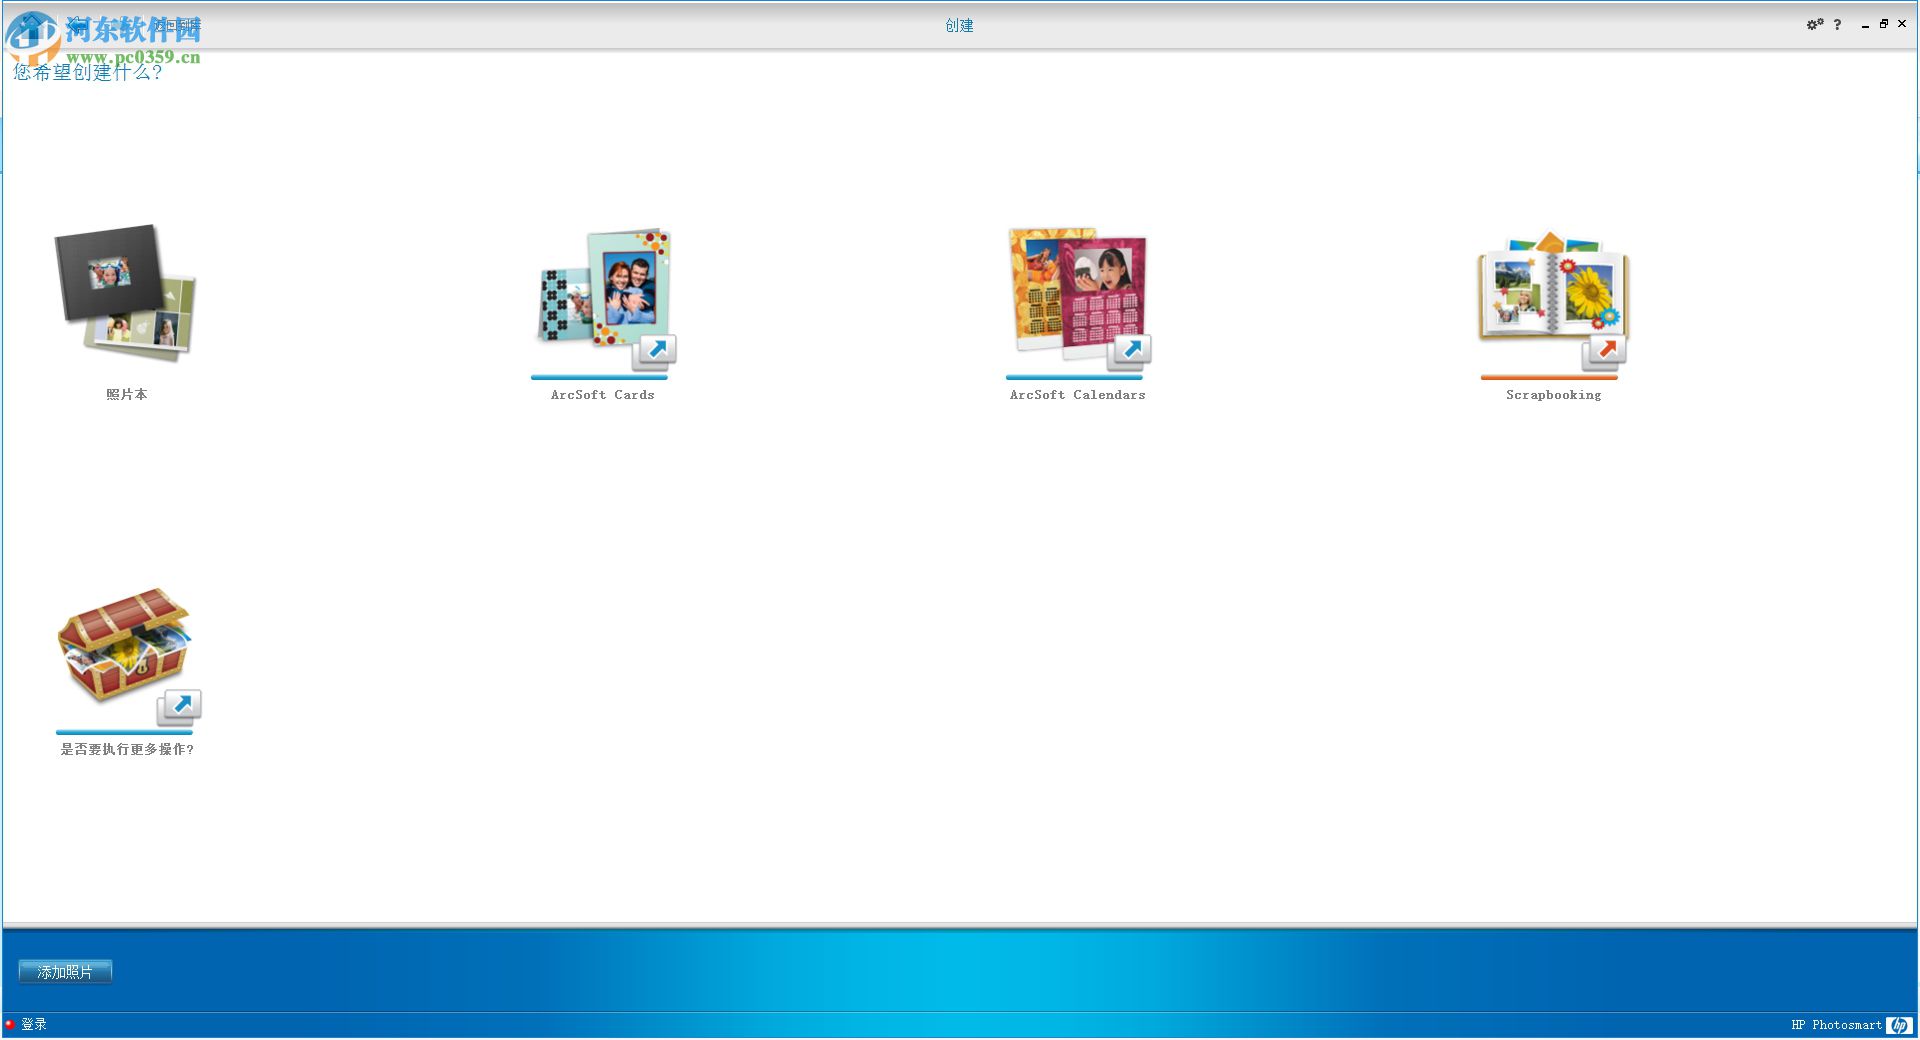Click the 添加照片 button
The height and width of the screenshot is (1040, 1920).
tap(65, 972)
